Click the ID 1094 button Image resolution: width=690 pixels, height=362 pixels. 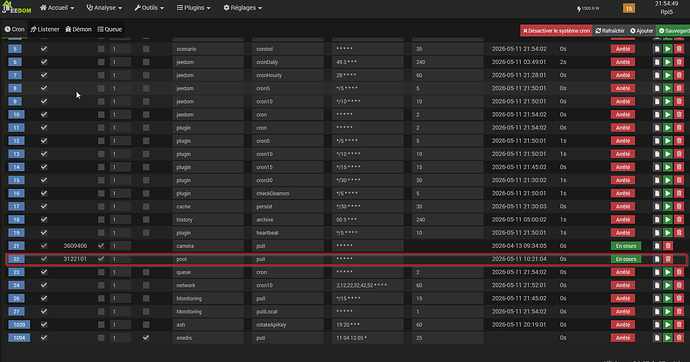(19, 338)
